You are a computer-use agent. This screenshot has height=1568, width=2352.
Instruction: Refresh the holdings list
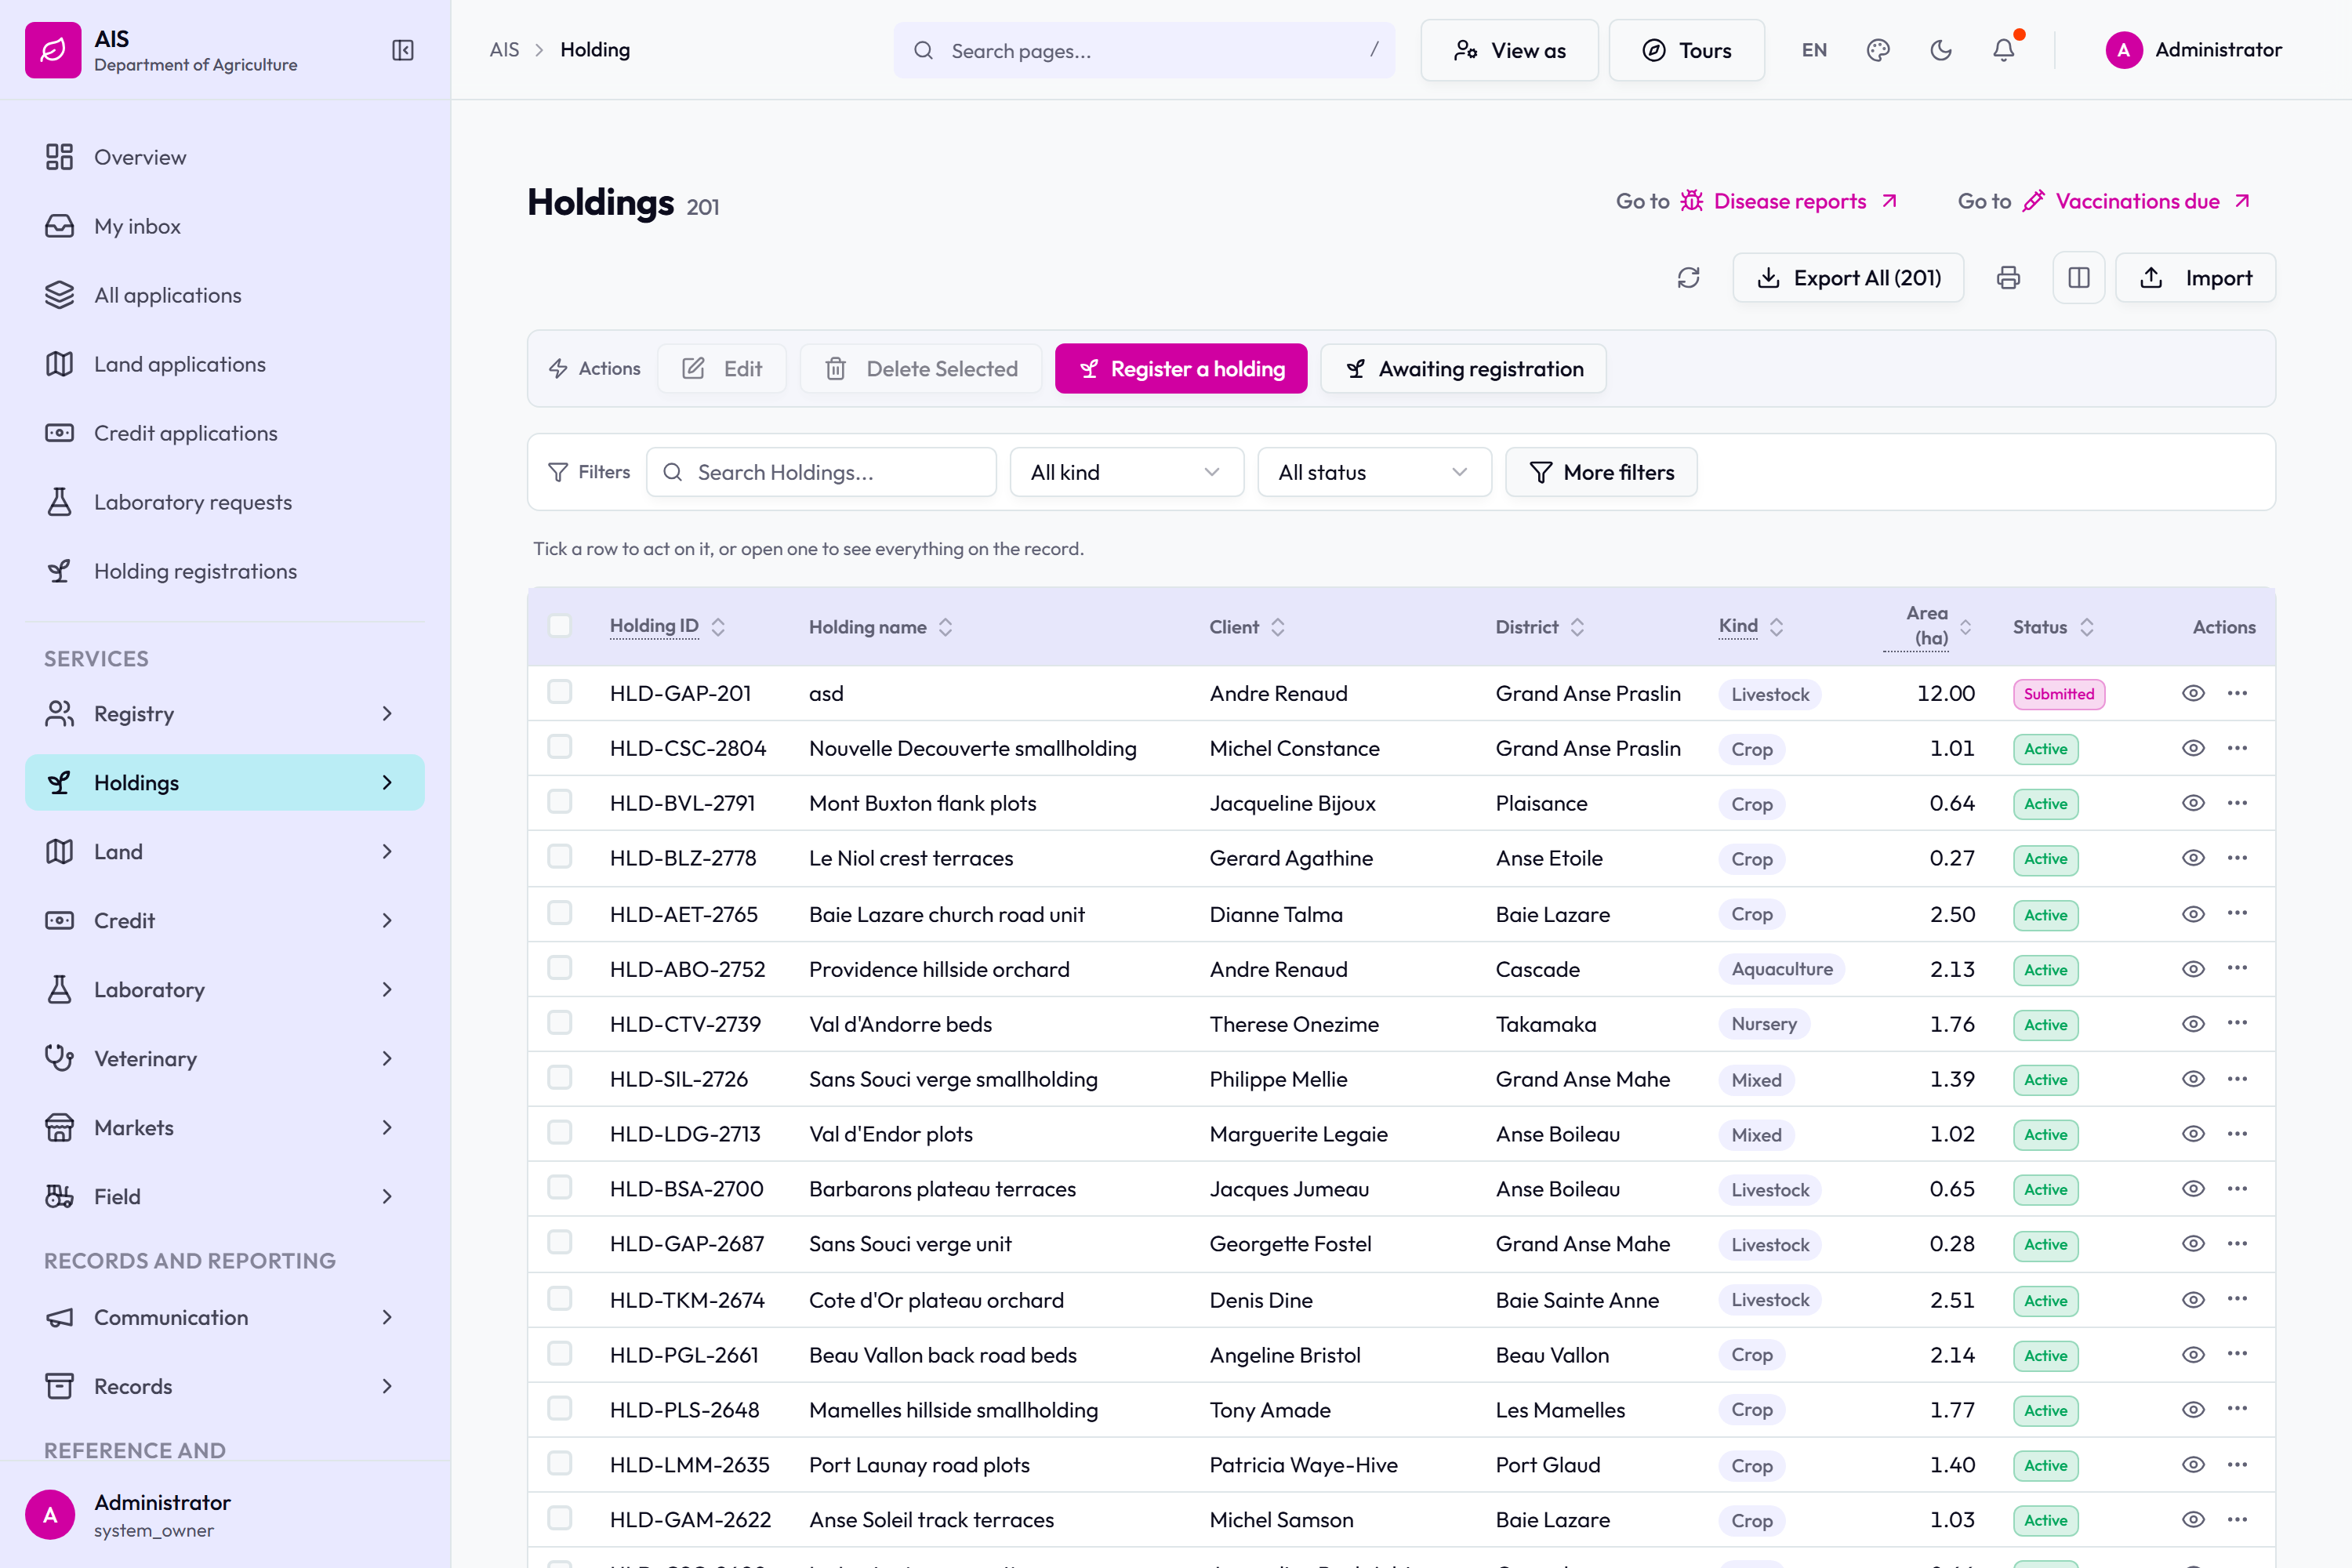(1688, 278)
